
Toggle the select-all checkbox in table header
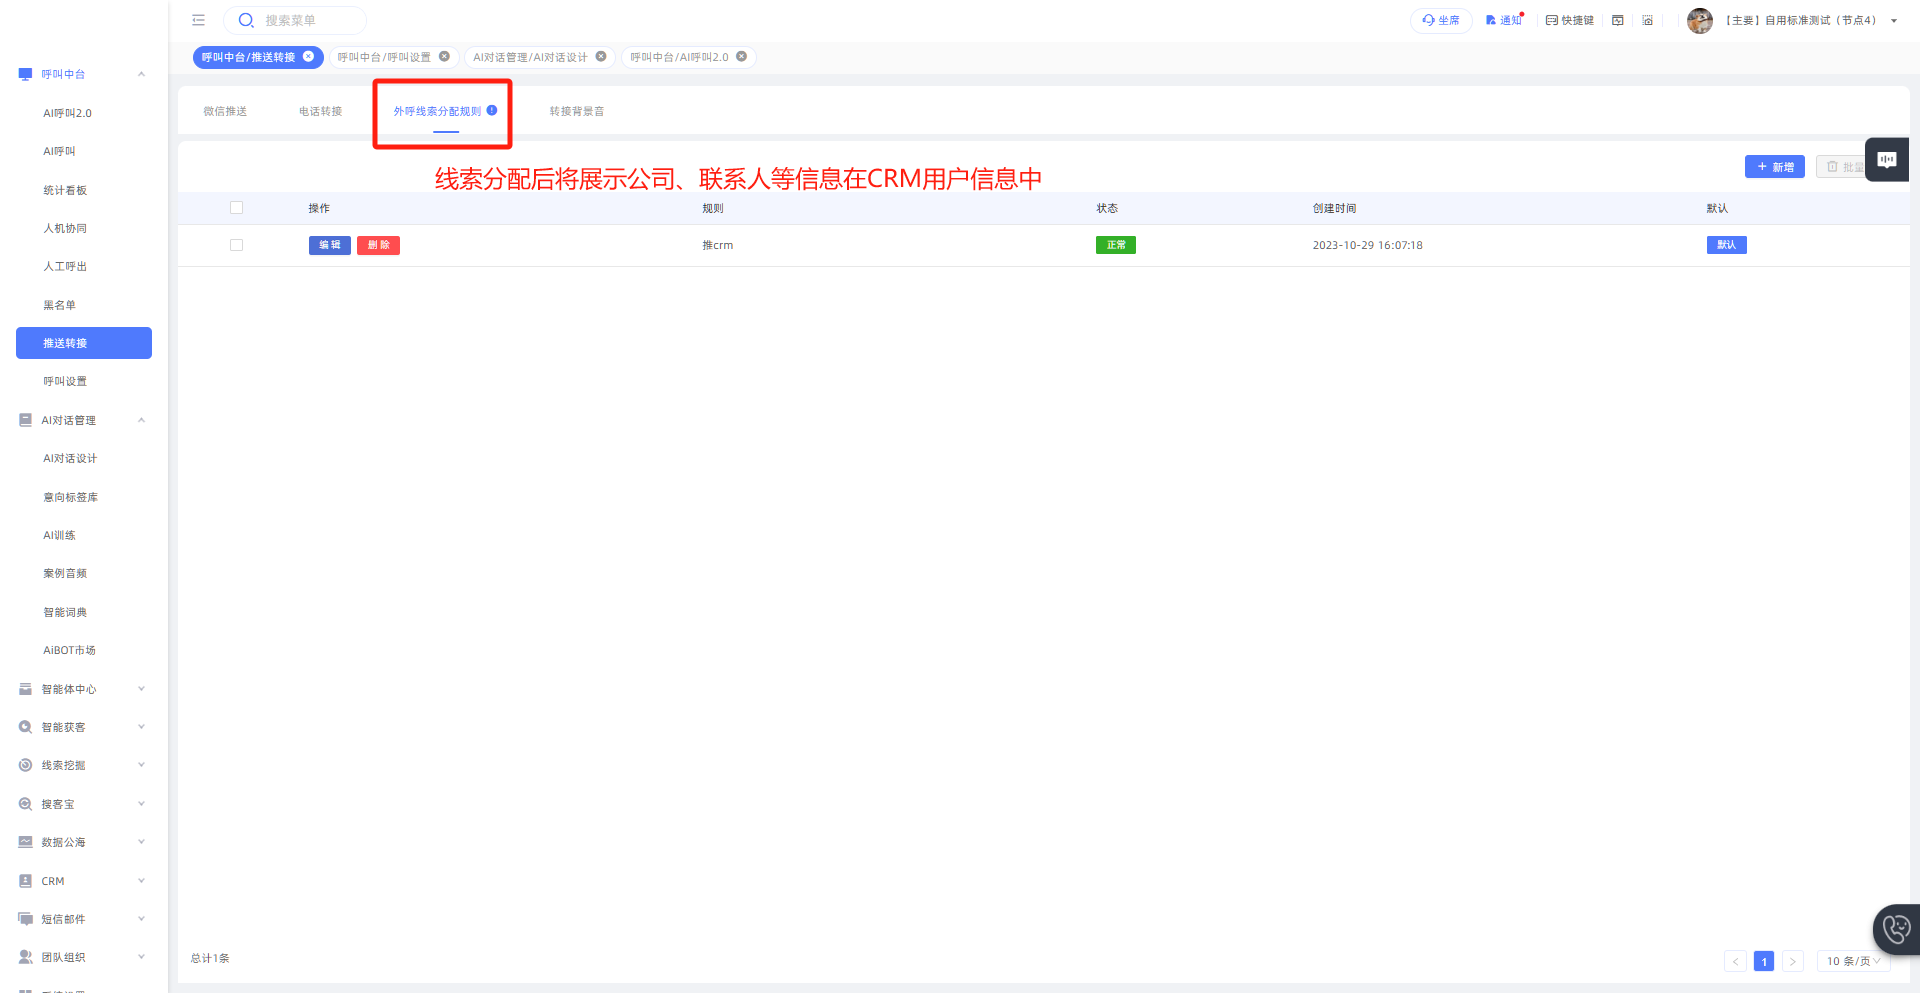tap(237, 208)
